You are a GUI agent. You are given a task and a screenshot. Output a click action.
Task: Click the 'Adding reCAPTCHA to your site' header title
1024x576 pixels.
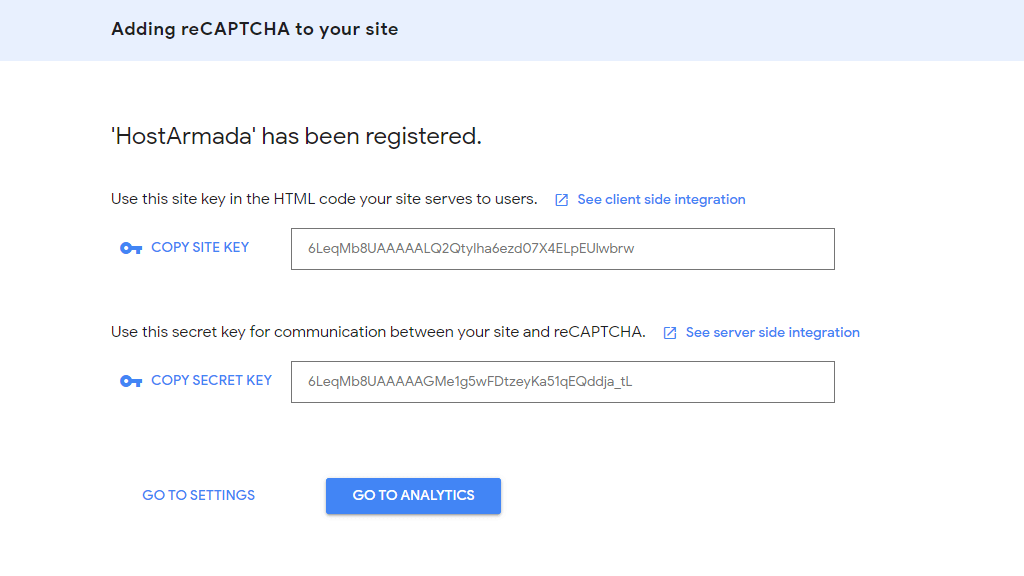pos(254,29)
